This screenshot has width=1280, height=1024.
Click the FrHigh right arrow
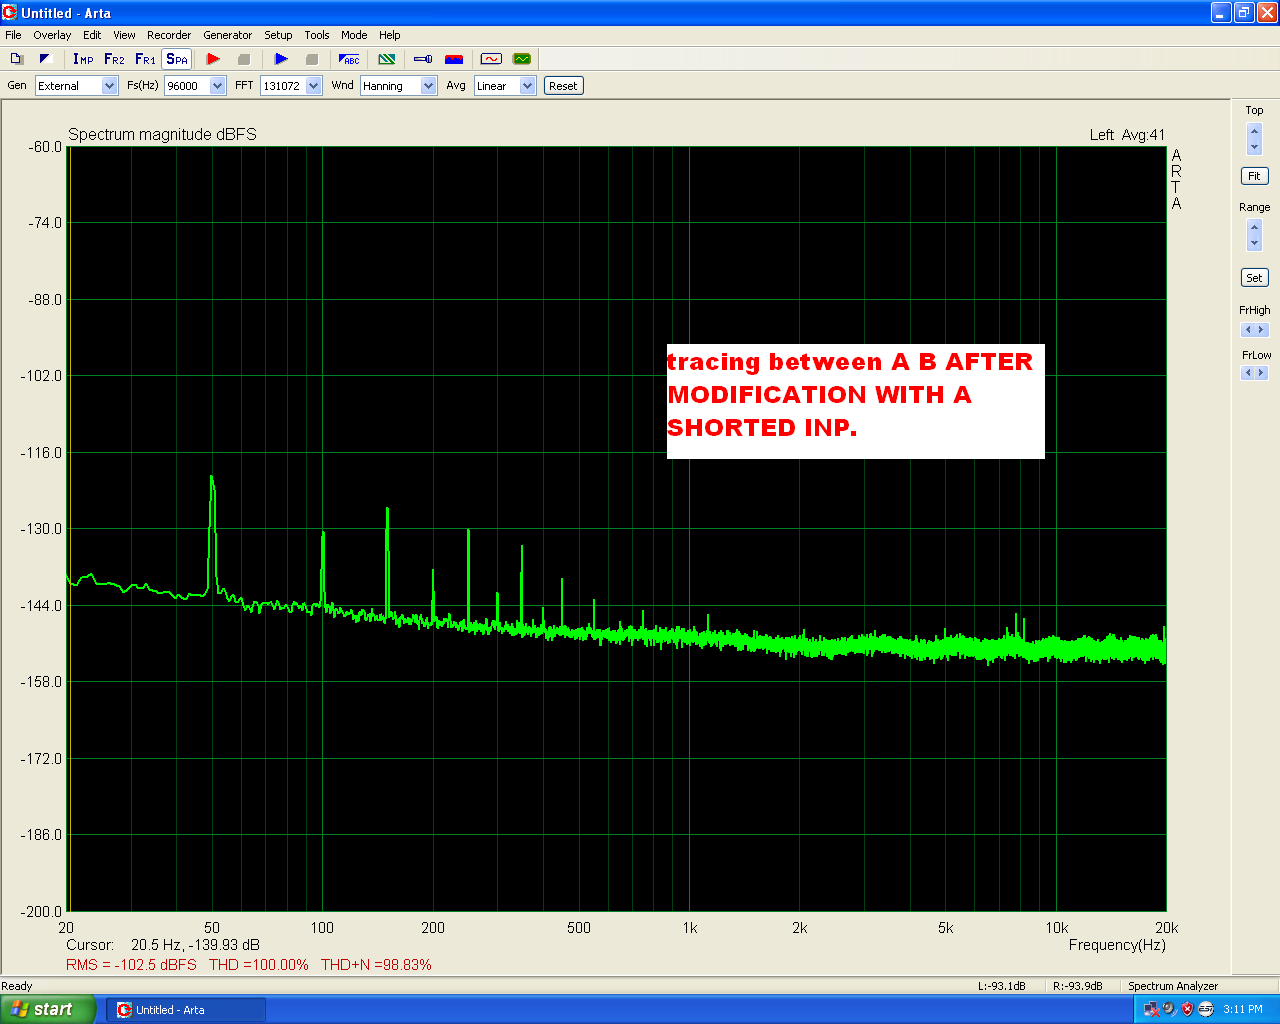point(1262,330)
